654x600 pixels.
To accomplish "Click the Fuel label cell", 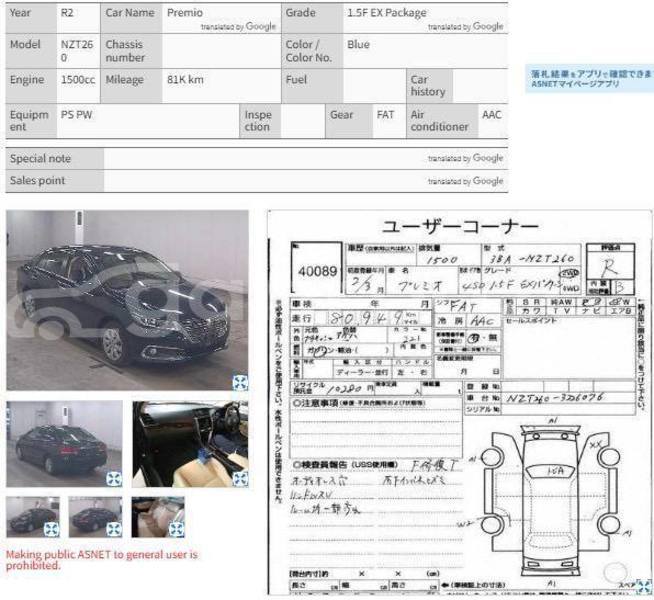I will click(312, 86).
